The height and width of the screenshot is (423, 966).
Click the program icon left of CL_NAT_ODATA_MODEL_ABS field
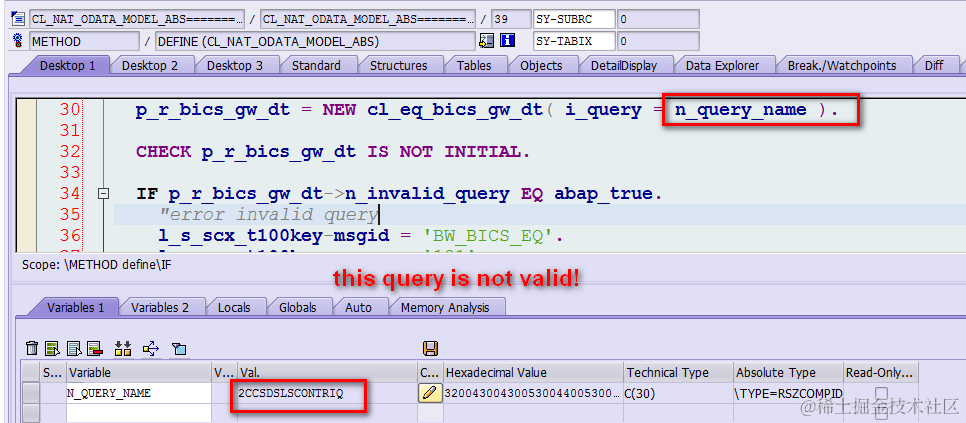point(18,19)
